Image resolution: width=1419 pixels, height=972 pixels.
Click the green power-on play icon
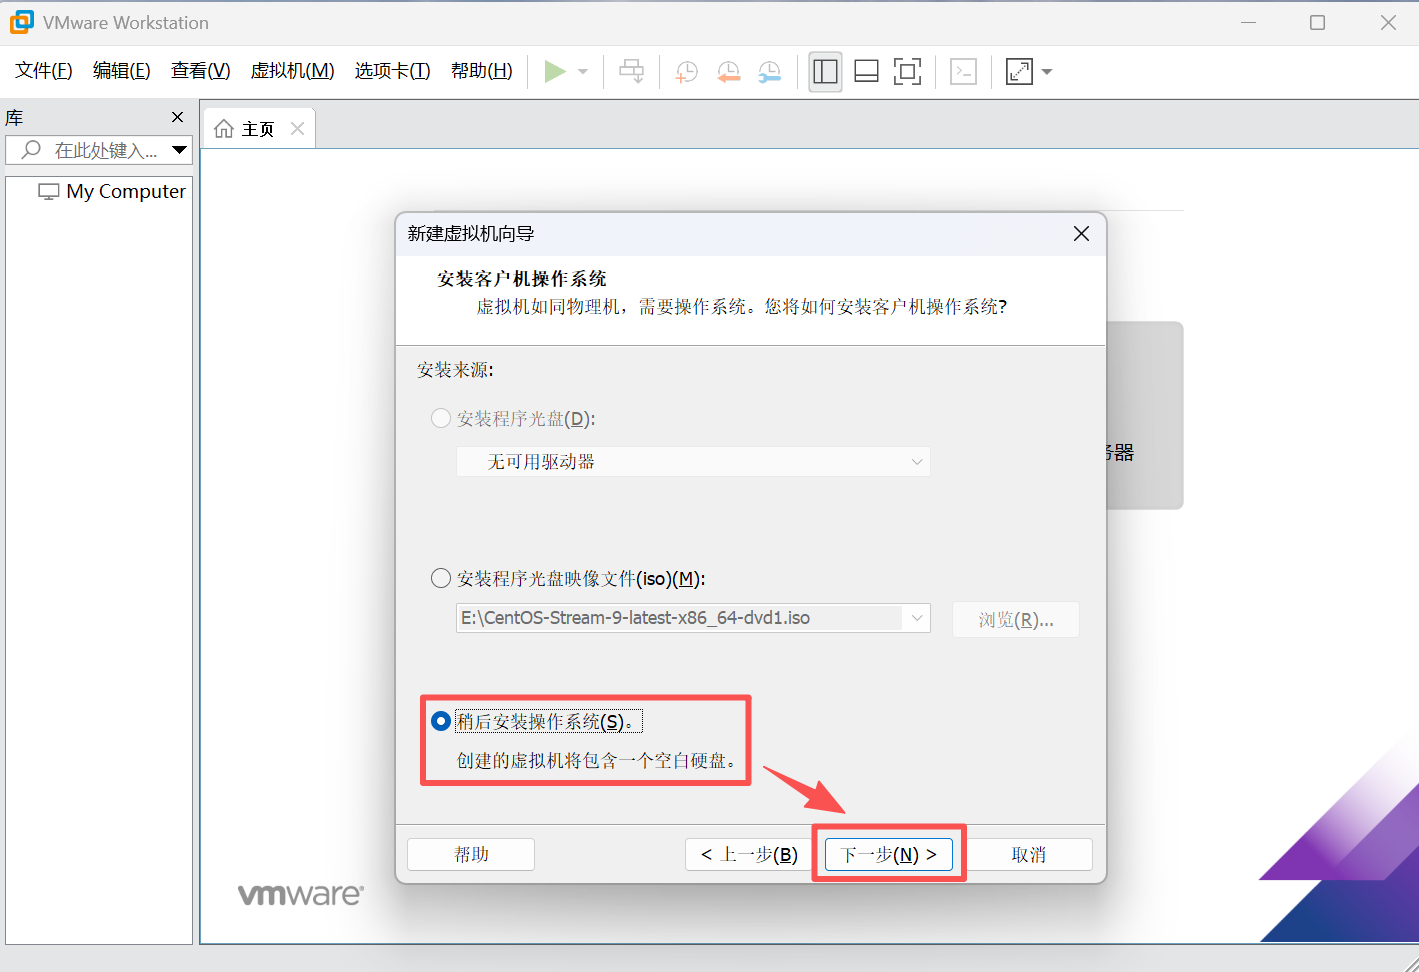(x=555, y=71)
